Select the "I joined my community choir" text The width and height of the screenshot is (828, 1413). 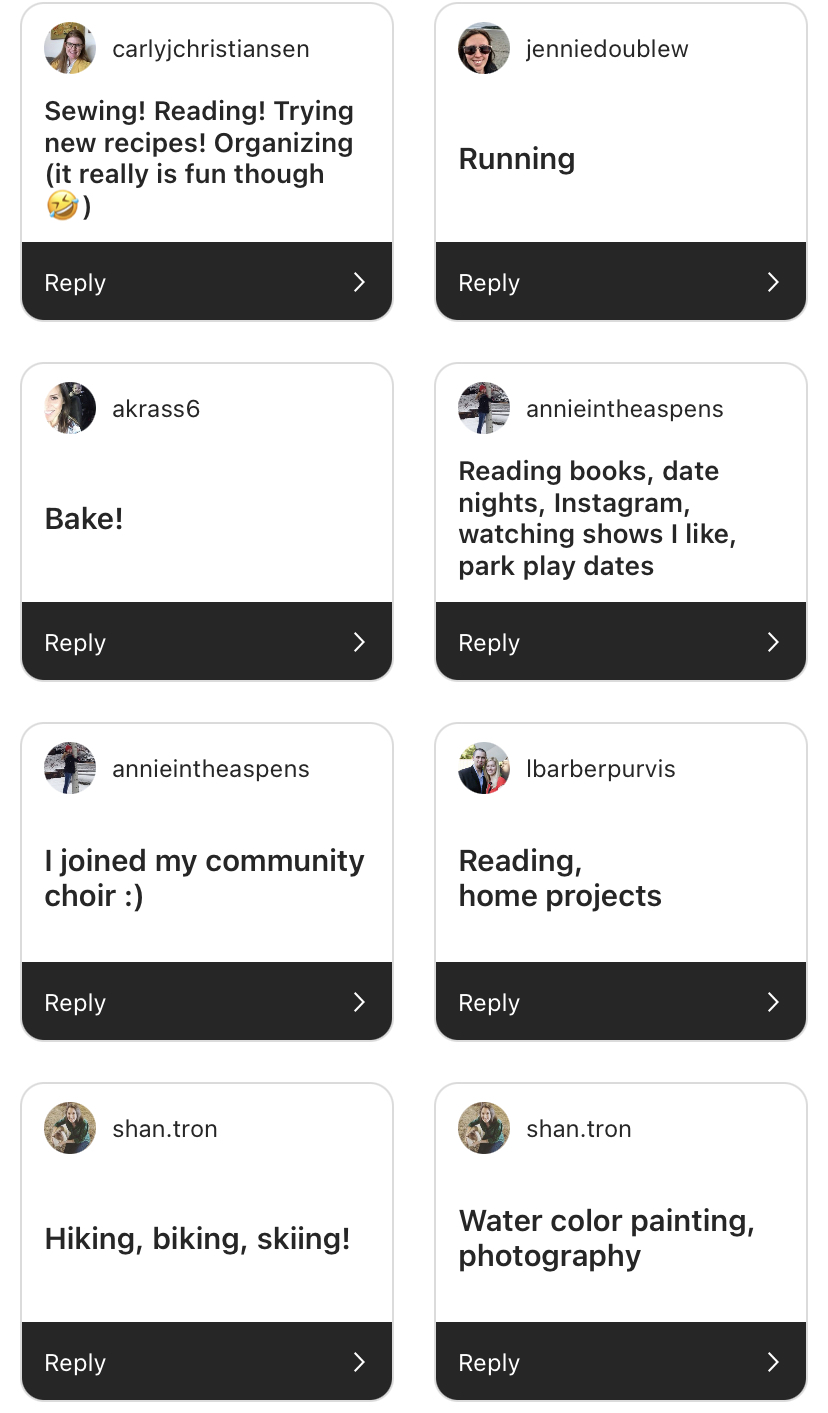pyautogui.click(x=204, y=877)
